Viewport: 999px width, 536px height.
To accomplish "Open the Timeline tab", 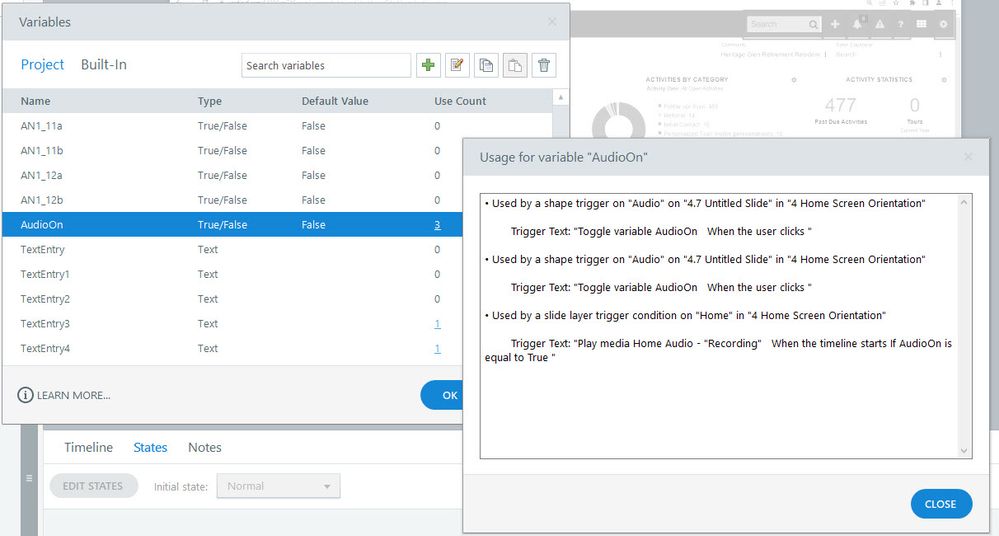I will 89,447.
